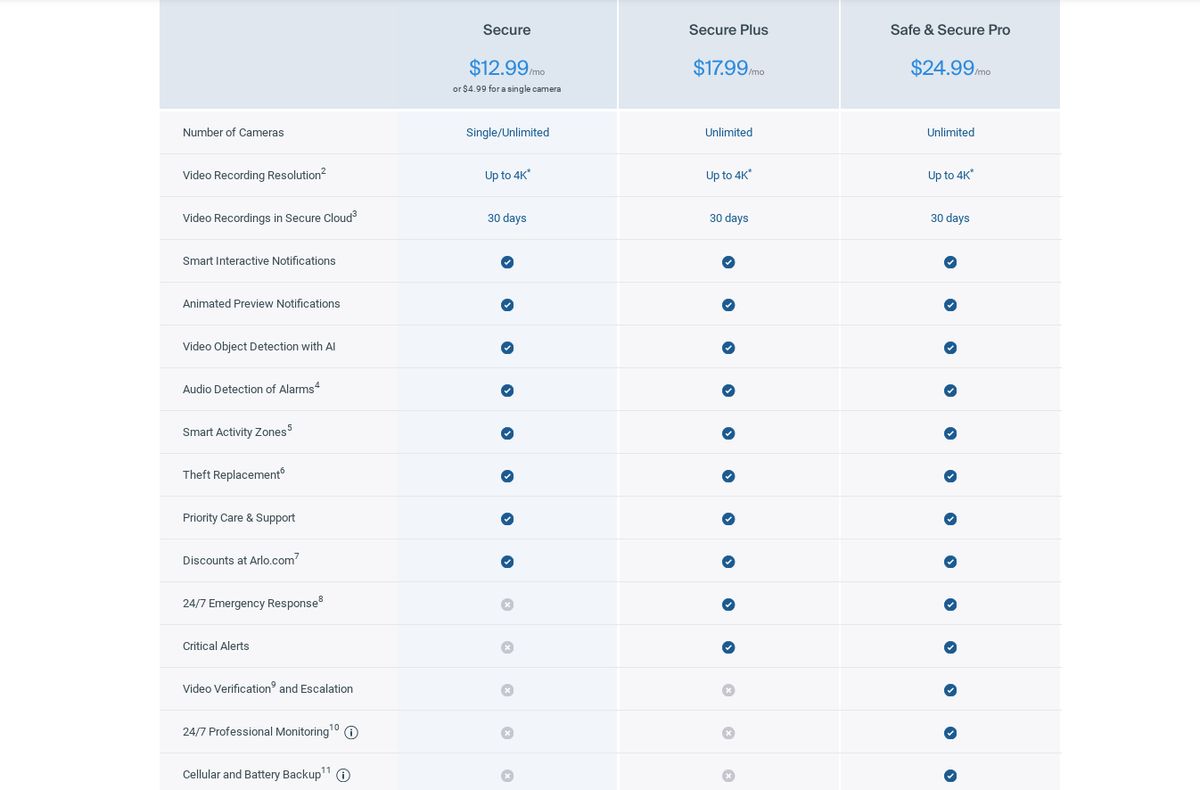Select the Secure plan header
Screen dimensions: 1200x790
507,30
